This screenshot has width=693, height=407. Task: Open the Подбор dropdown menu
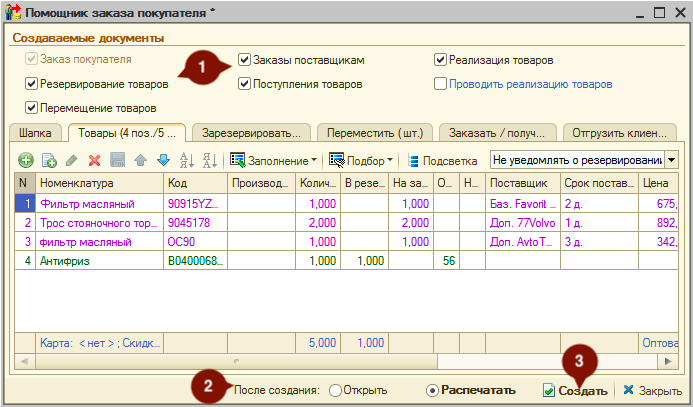[361, 161]
